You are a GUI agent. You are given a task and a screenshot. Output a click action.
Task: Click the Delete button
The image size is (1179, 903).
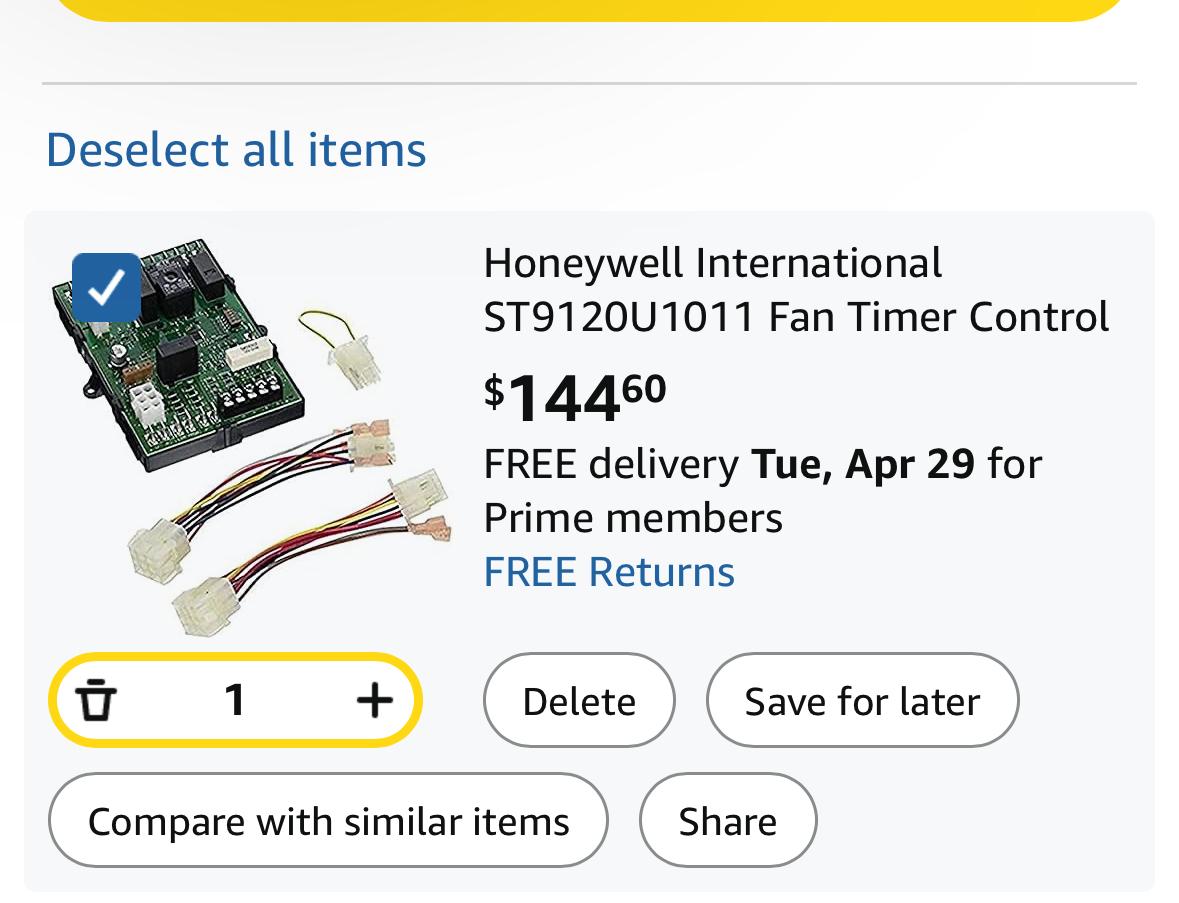tap(579, 700)
